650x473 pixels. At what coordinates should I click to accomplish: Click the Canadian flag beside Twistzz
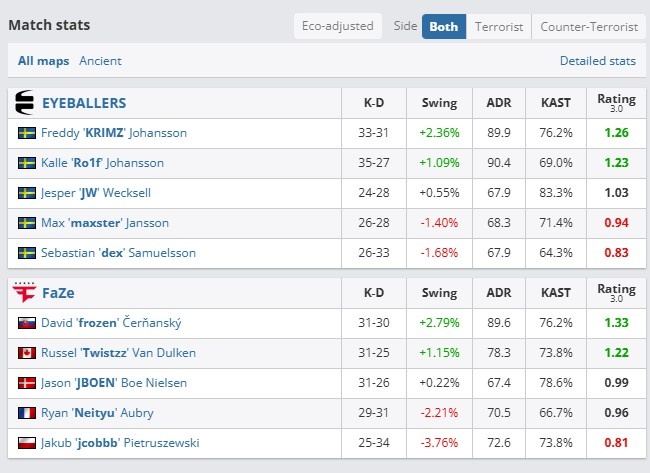27,353
